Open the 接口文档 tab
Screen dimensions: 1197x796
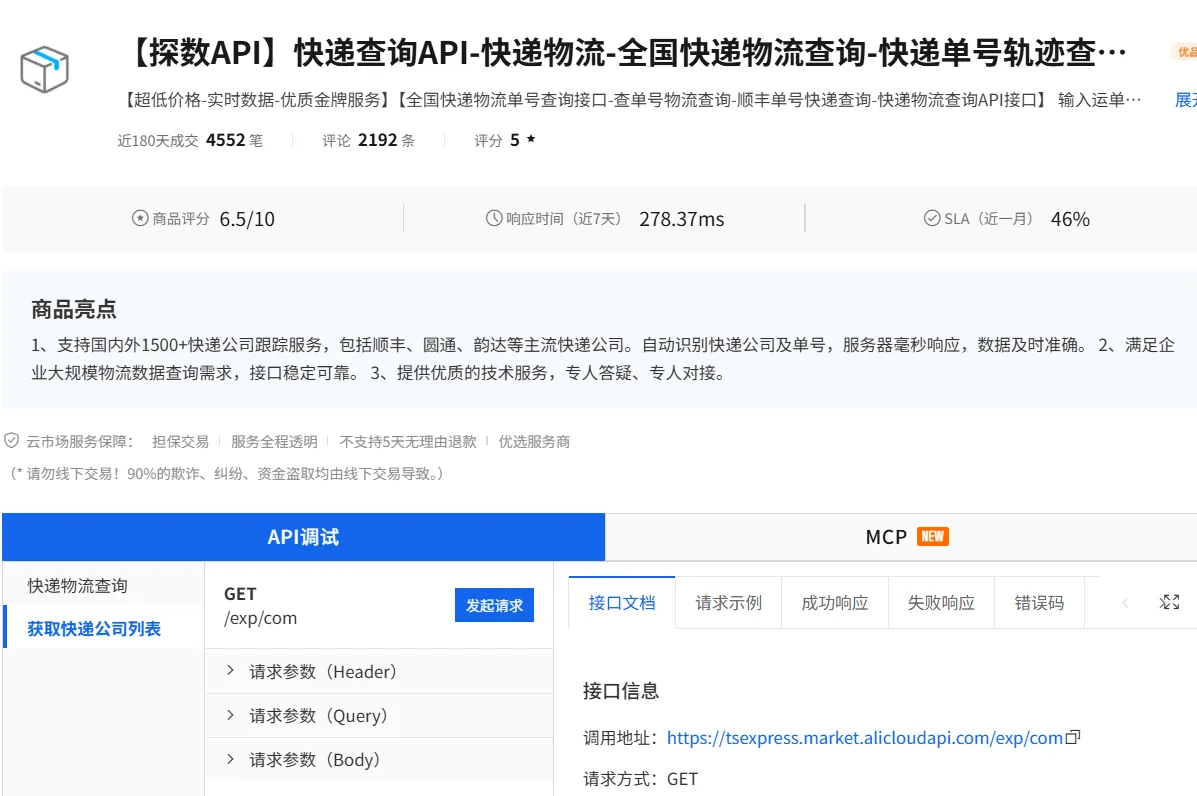621,603
